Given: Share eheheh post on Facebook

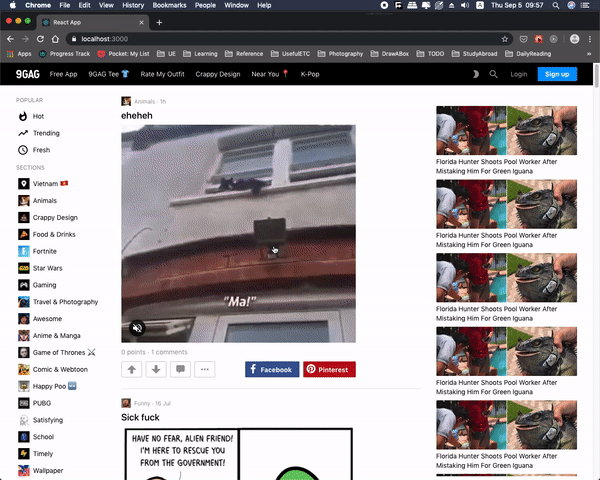Looking at the screenshot, I should pyautogui.click(x=272, y=369).
